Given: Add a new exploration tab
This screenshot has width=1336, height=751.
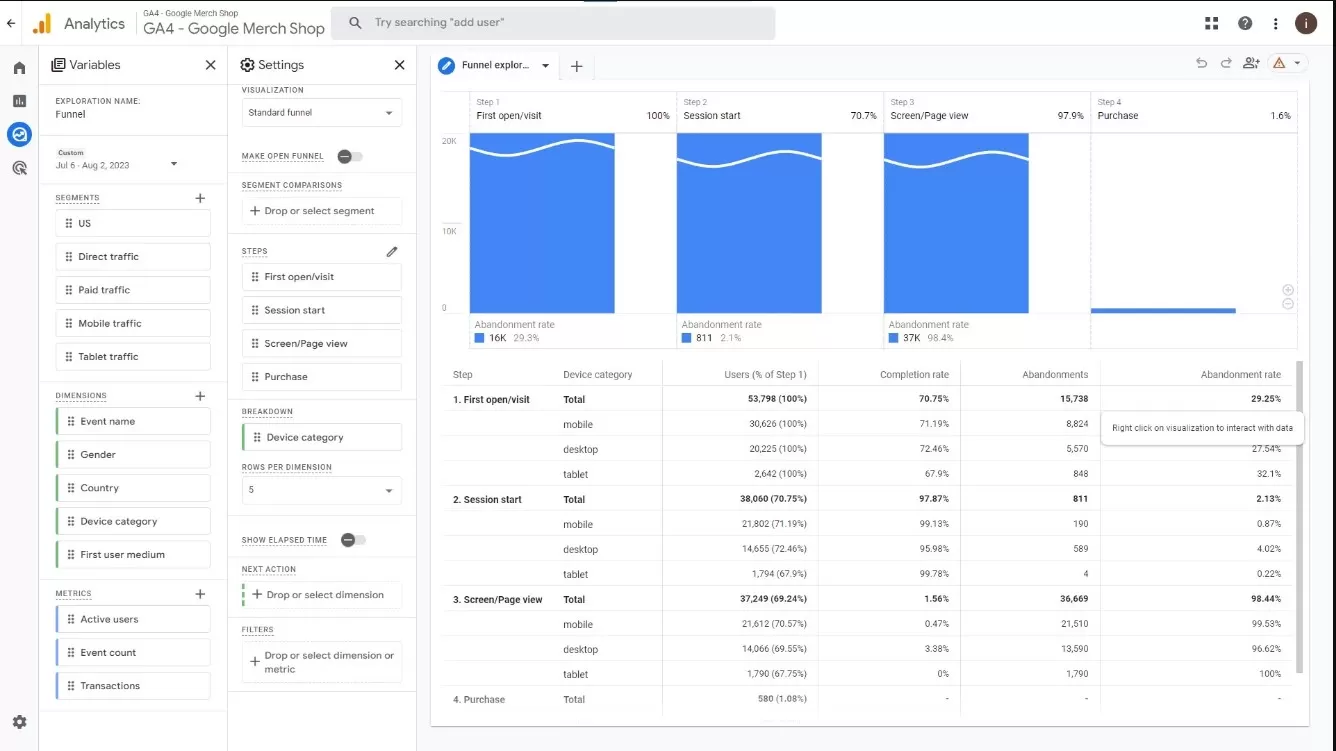Looking at the screenshot, I should pos(577,66).
